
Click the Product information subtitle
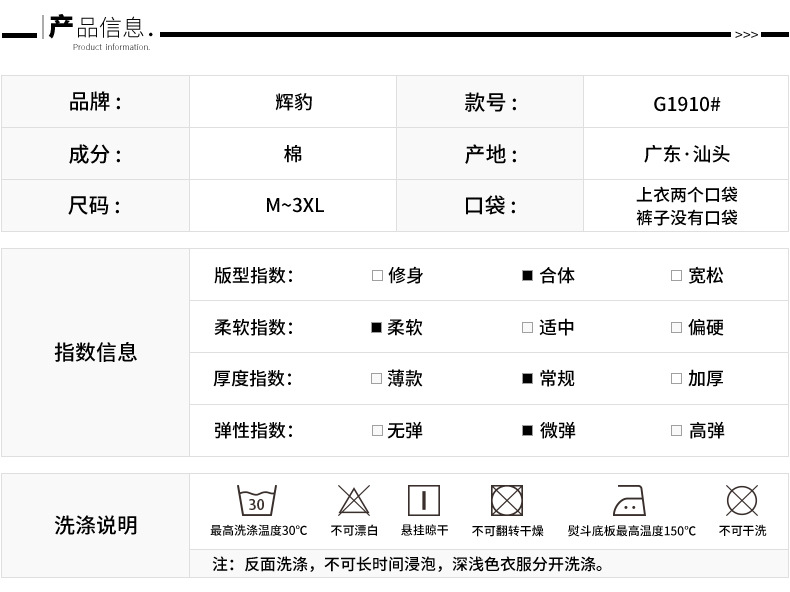[x=111, y=47]
